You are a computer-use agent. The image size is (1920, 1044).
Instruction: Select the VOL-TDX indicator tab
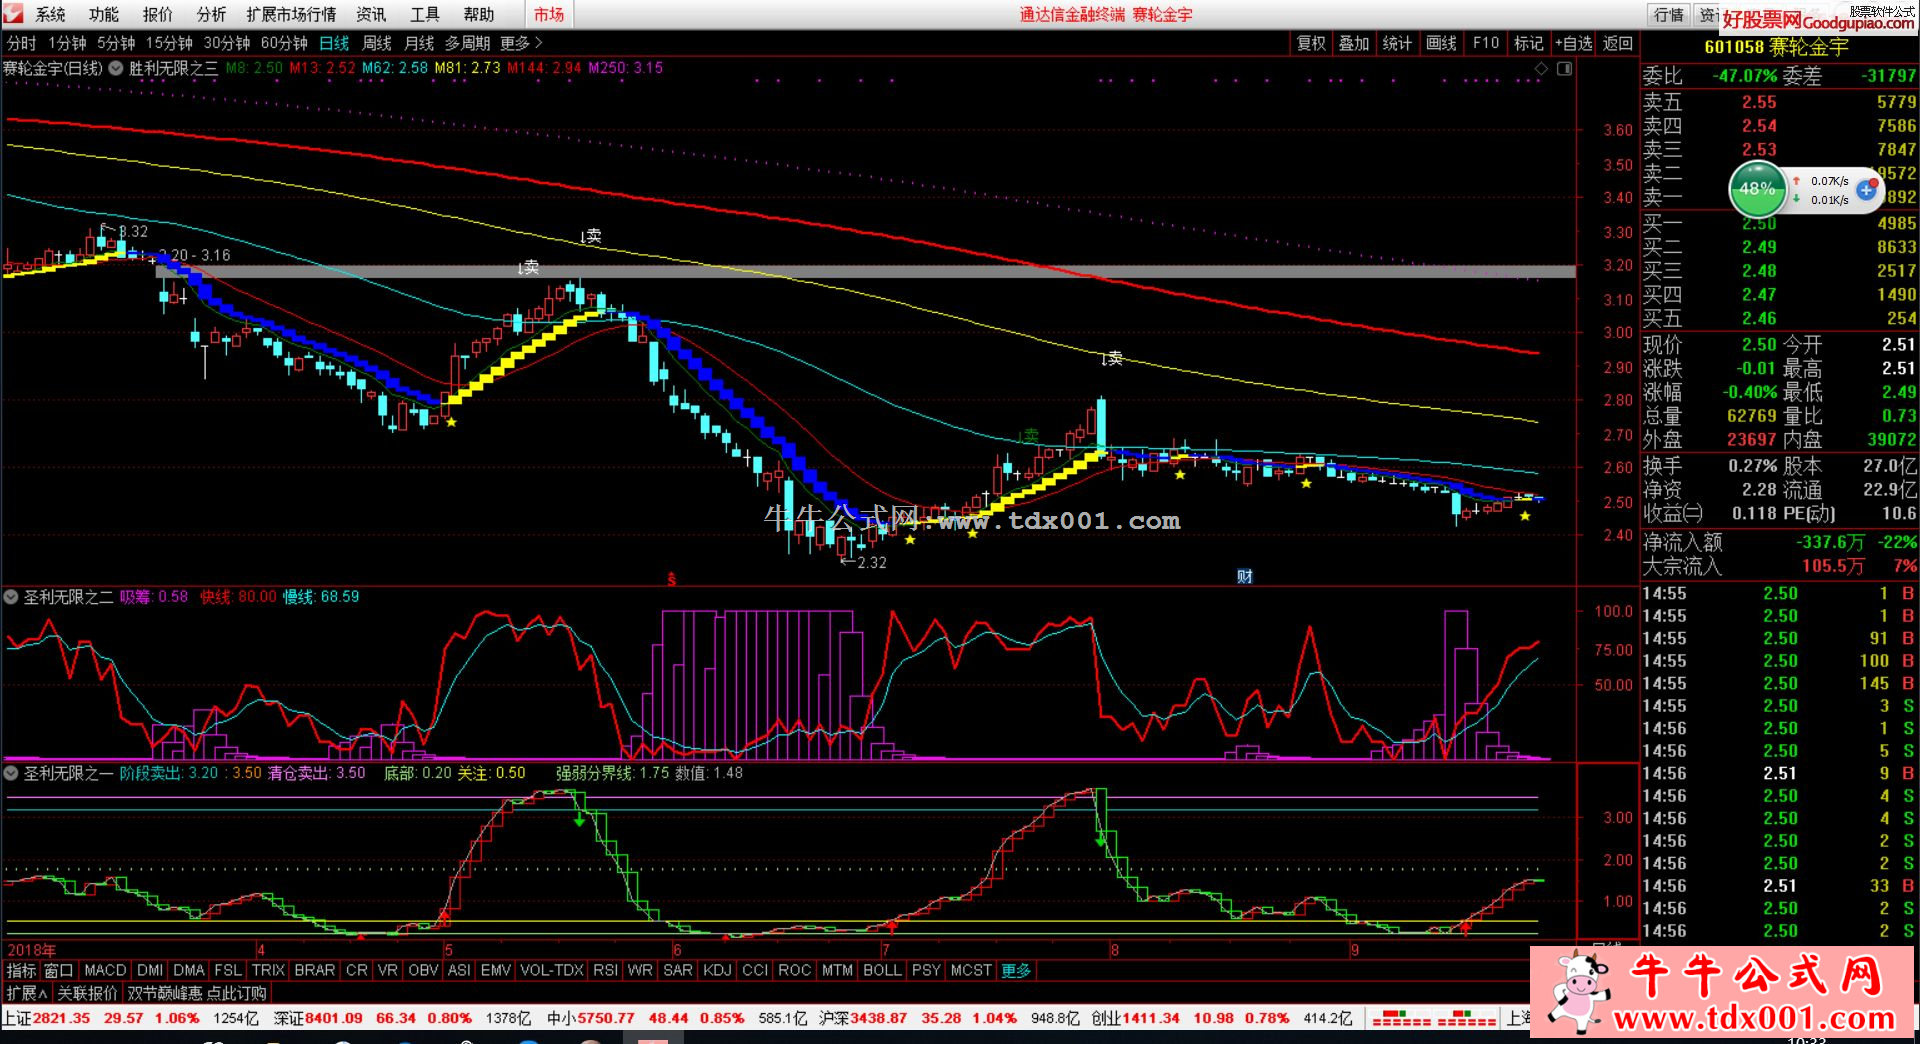[552, 970]
